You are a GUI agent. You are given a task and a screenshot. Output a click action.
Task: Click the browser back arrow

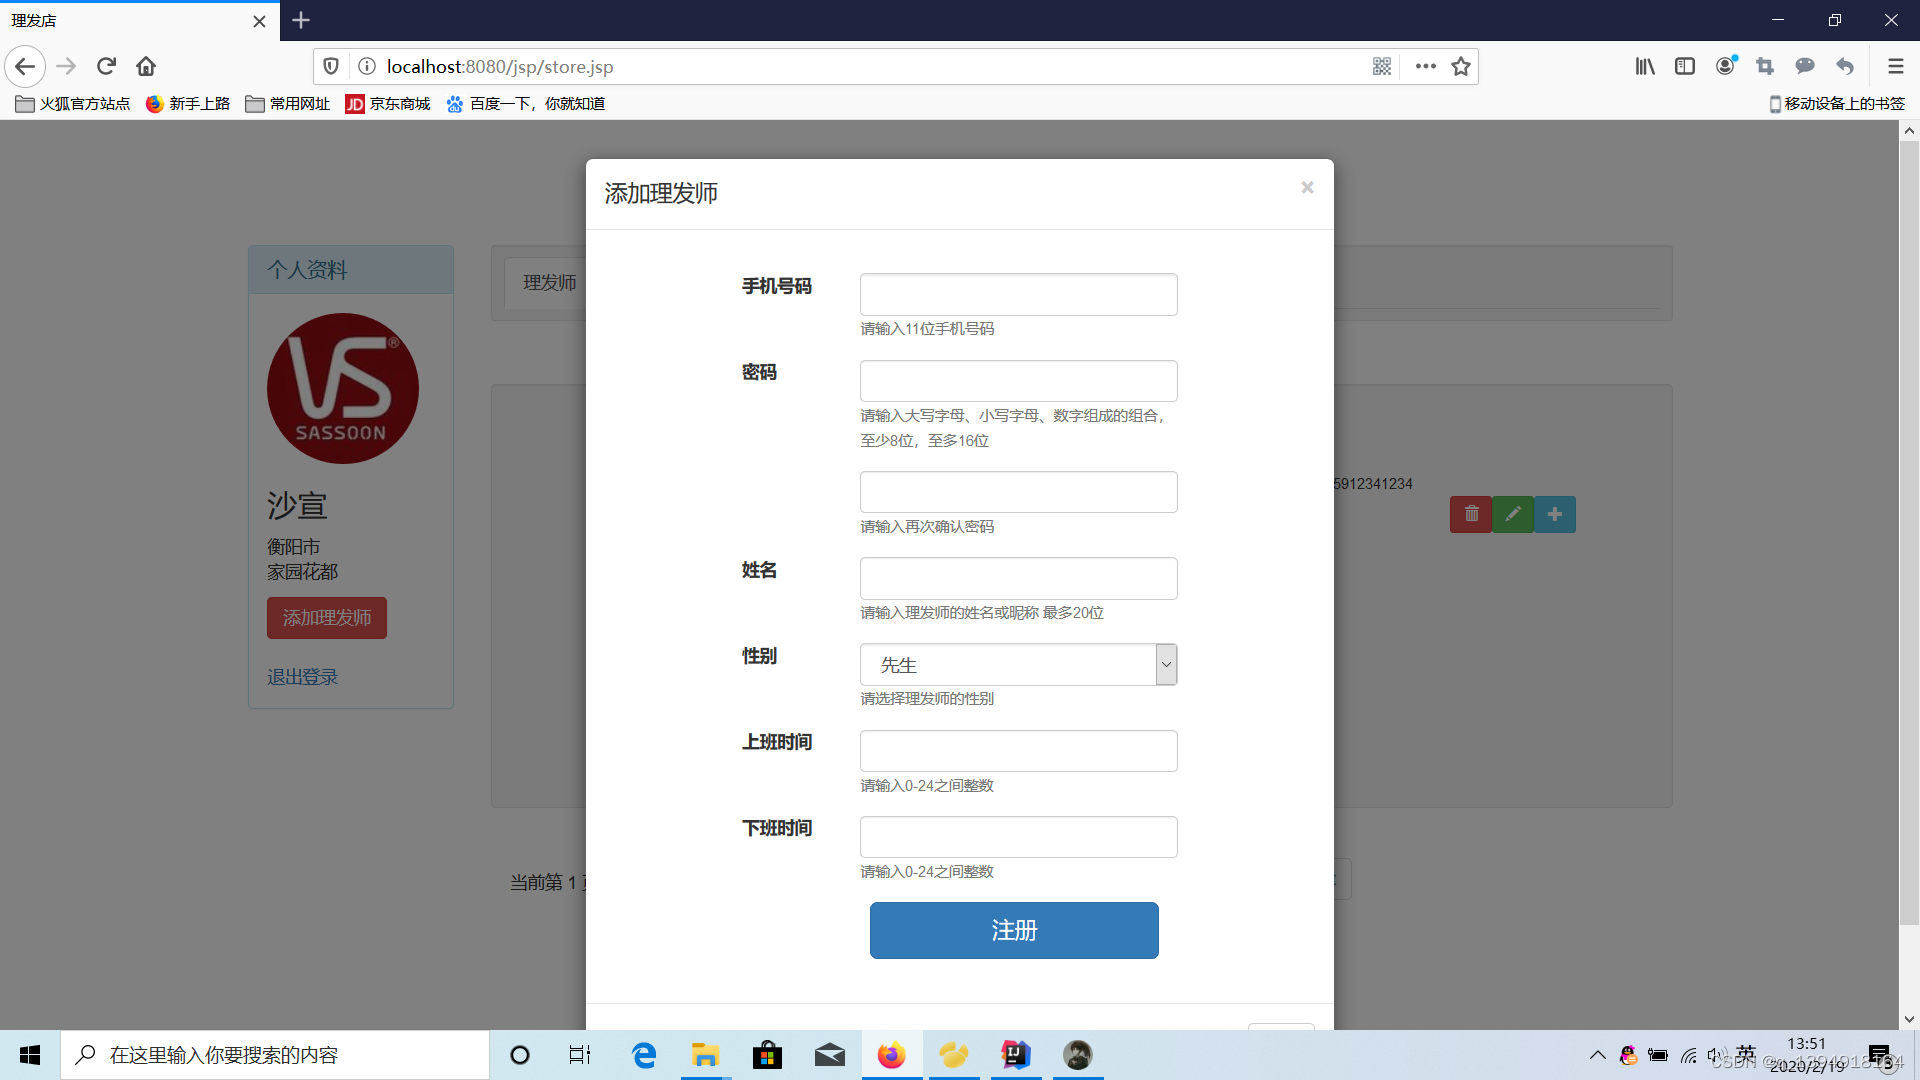[25, 66]
